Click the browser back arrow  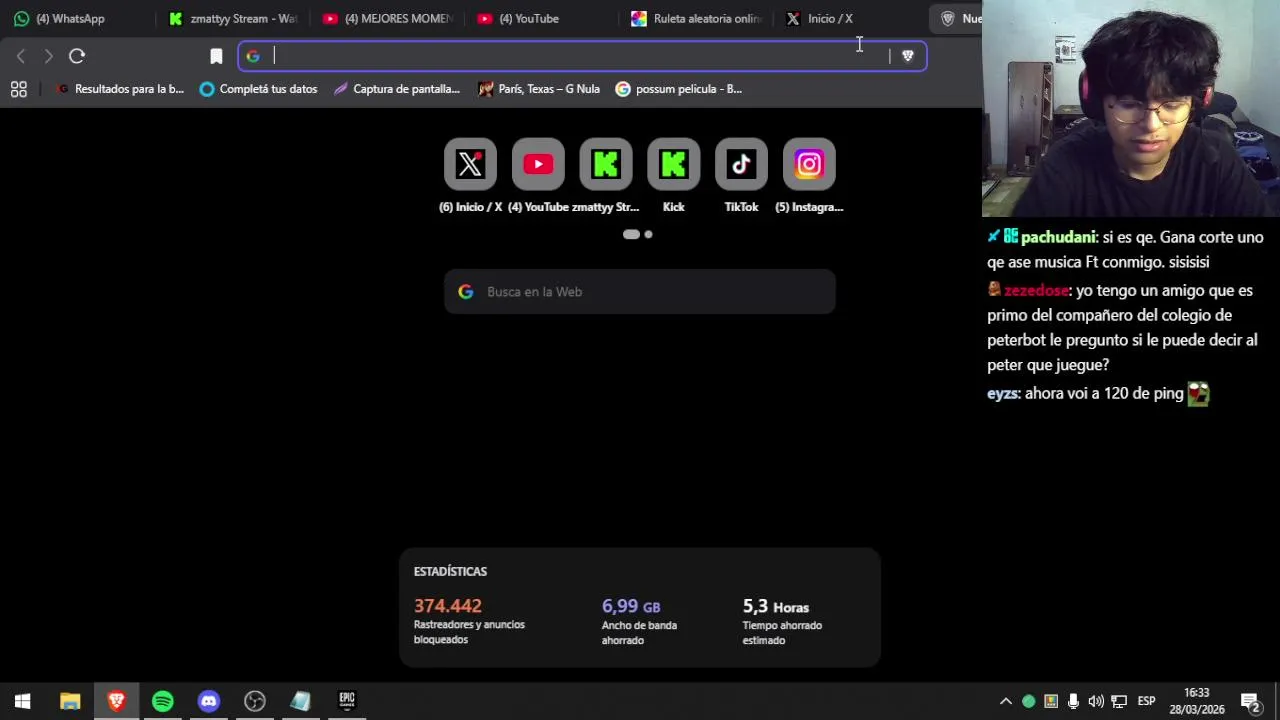21,56
